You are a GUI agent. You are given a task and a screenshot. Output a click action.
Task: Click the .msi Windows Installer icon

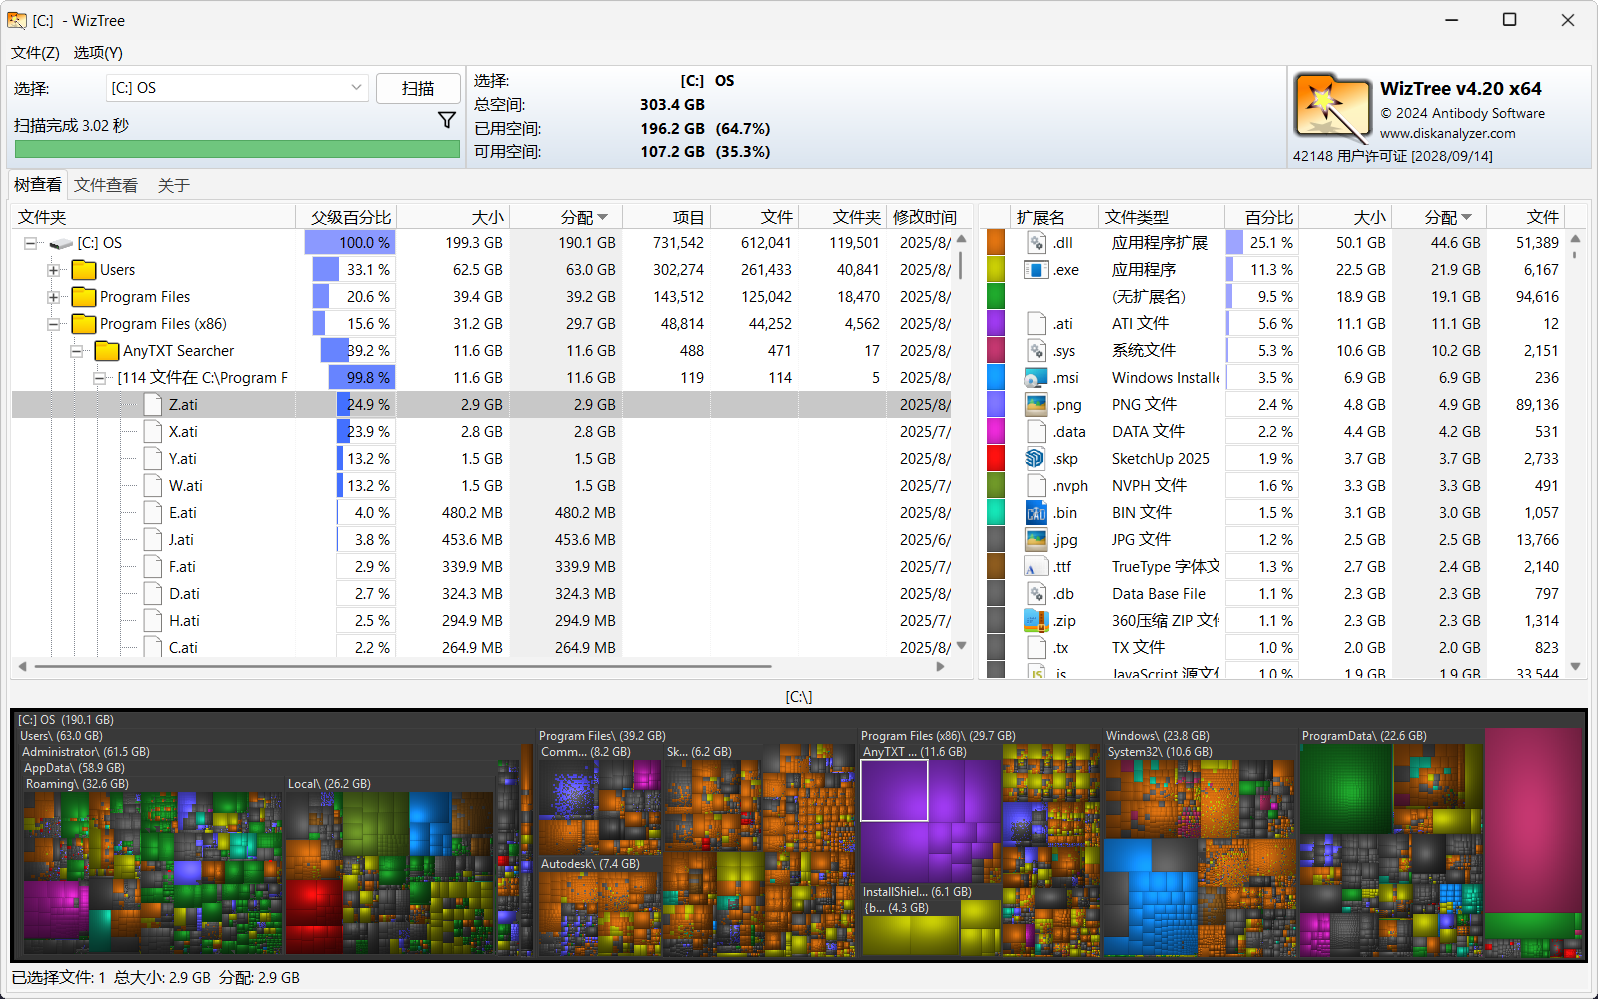pos(1035,378)
